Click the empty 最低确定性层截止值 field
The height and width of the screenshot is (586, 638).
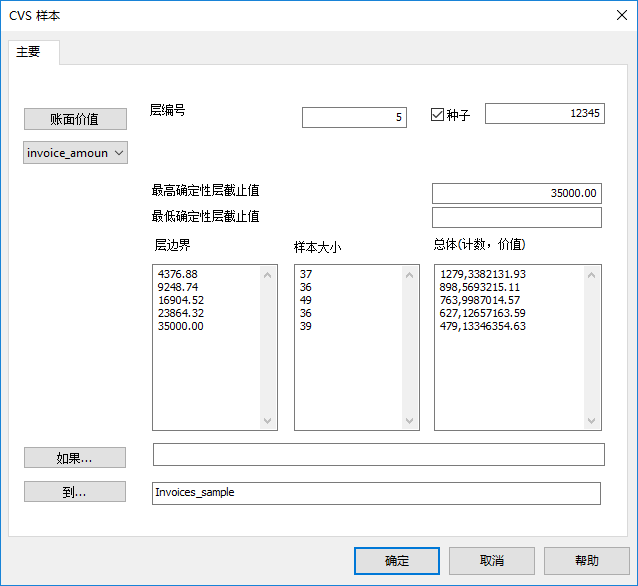(x=516, y=217)
